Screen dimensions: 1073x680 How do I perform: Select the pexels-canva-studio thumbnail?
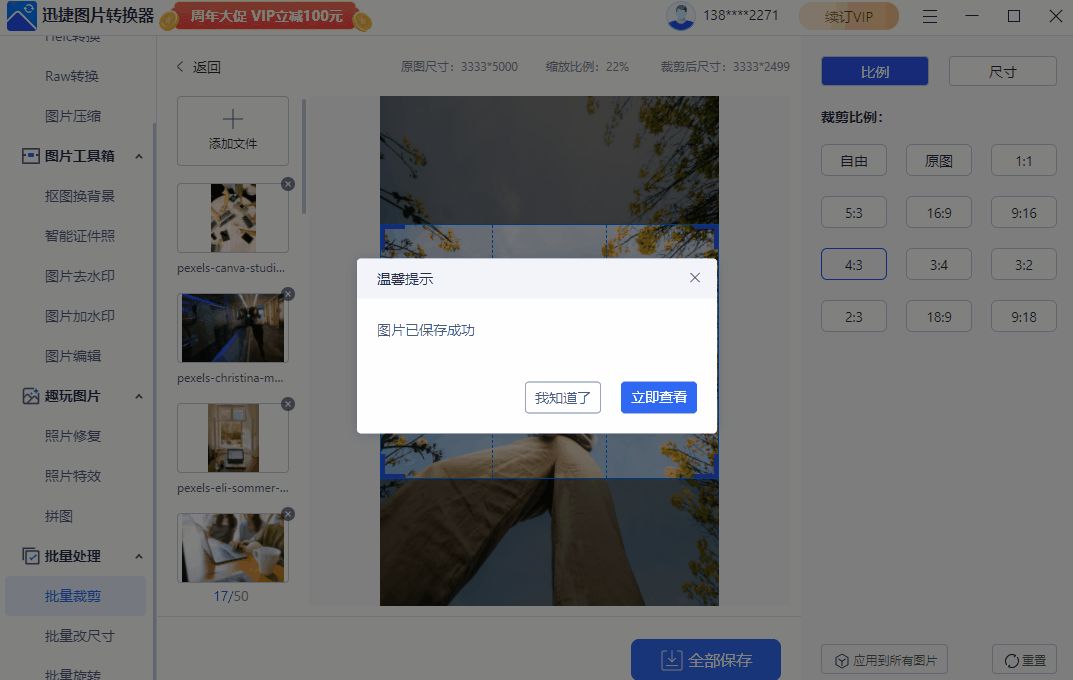pyautogui.click(x=233, y=218)
